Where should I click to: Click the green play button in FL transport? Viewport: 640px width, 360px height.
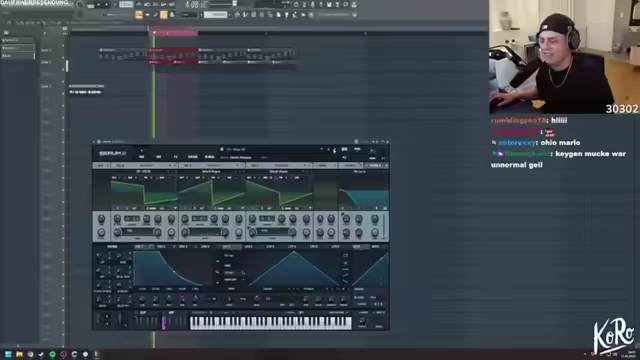[x=91, y=5]
